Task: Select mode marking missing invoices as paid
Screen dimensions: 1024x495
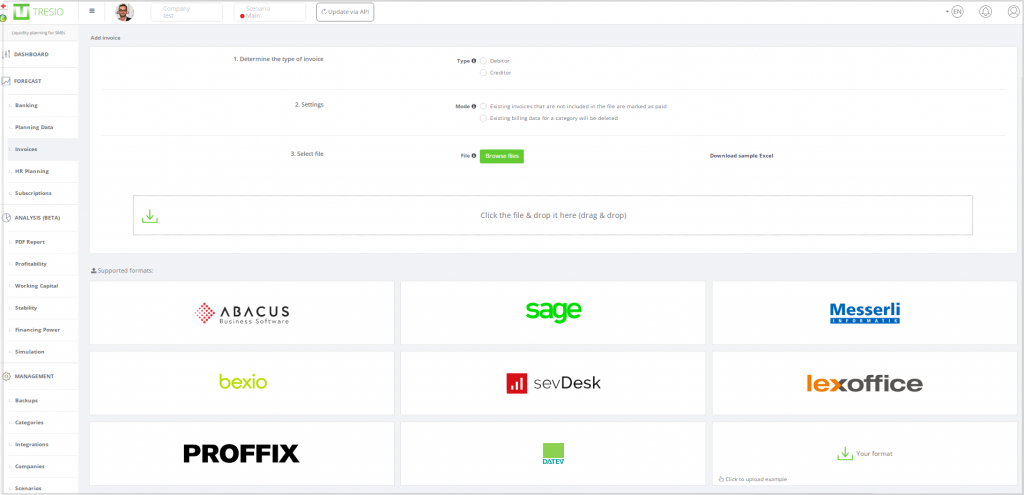Action: (483, 106)
